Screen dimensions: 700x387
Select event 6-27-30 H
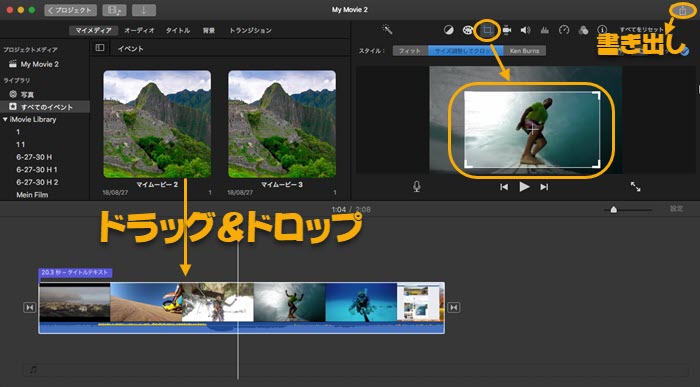[x=34, y=157]
